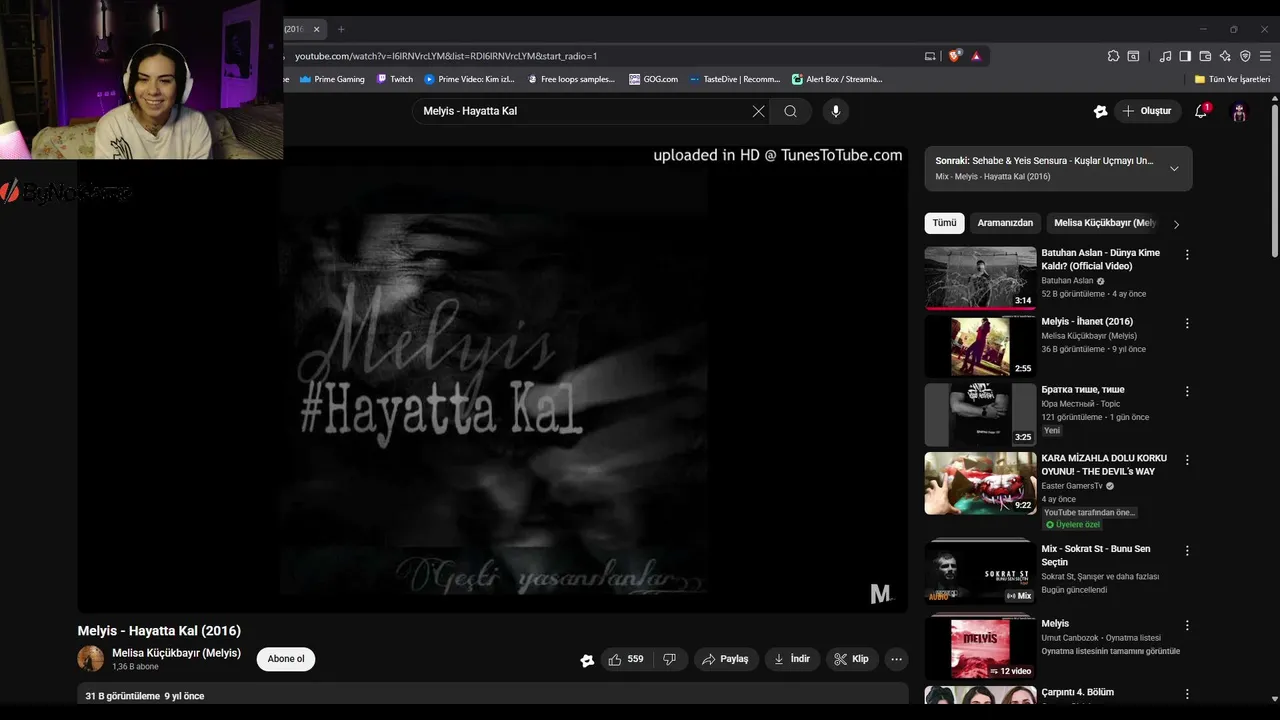
Task: Open more options for Batuhan Aslan video
Action: (1187, 255)
